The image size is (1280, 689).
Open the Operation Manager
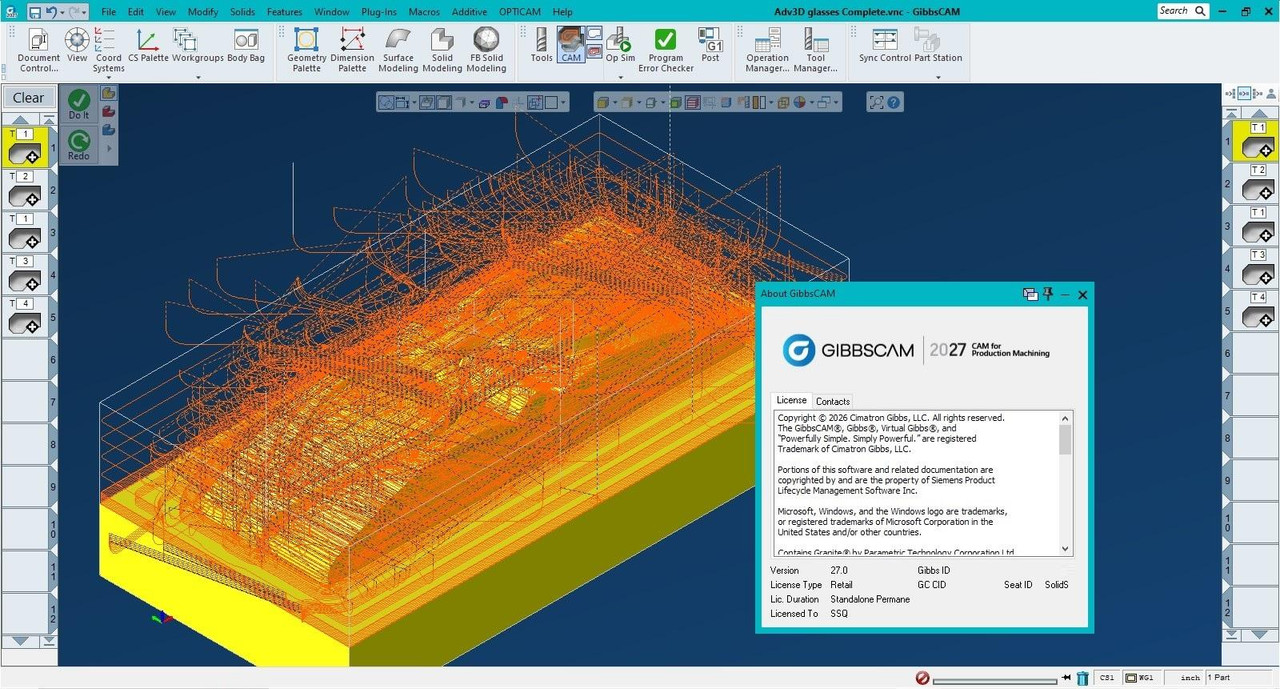(x=767, y=50)
